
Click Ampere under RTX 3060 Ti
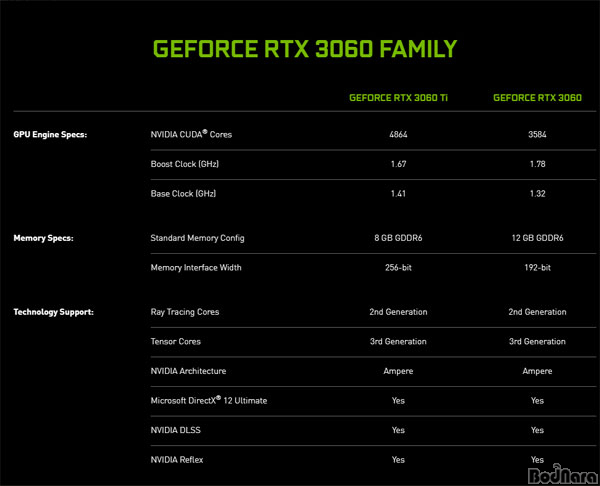[x=398, y=371]
